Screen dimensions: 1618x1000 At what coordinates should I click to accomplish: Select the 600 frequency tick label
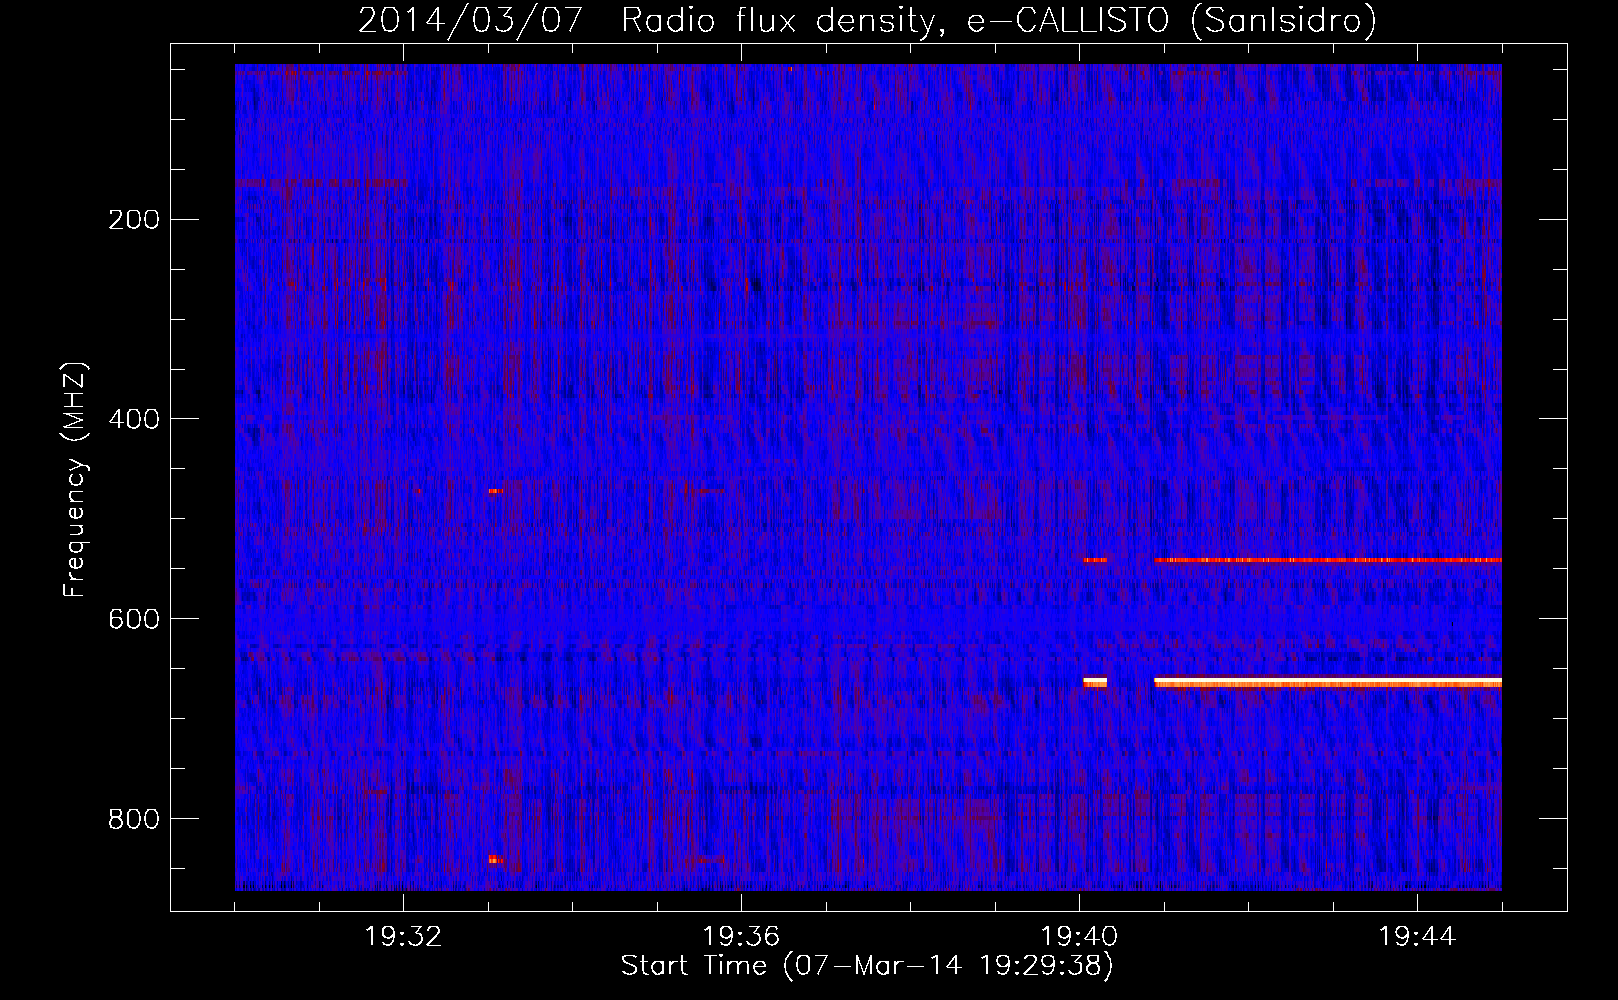pos(134,619)
